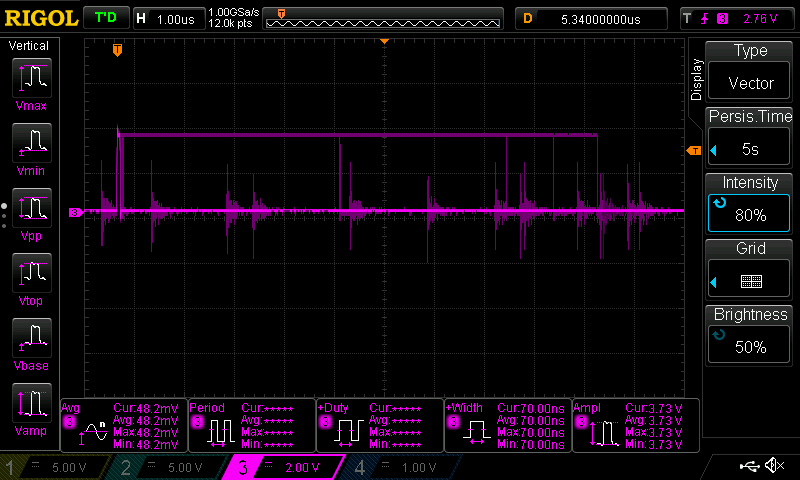Select active channel 3 tab 2.00 V
The height and width of the screenshot is (480, 800).
pos(282,467)
